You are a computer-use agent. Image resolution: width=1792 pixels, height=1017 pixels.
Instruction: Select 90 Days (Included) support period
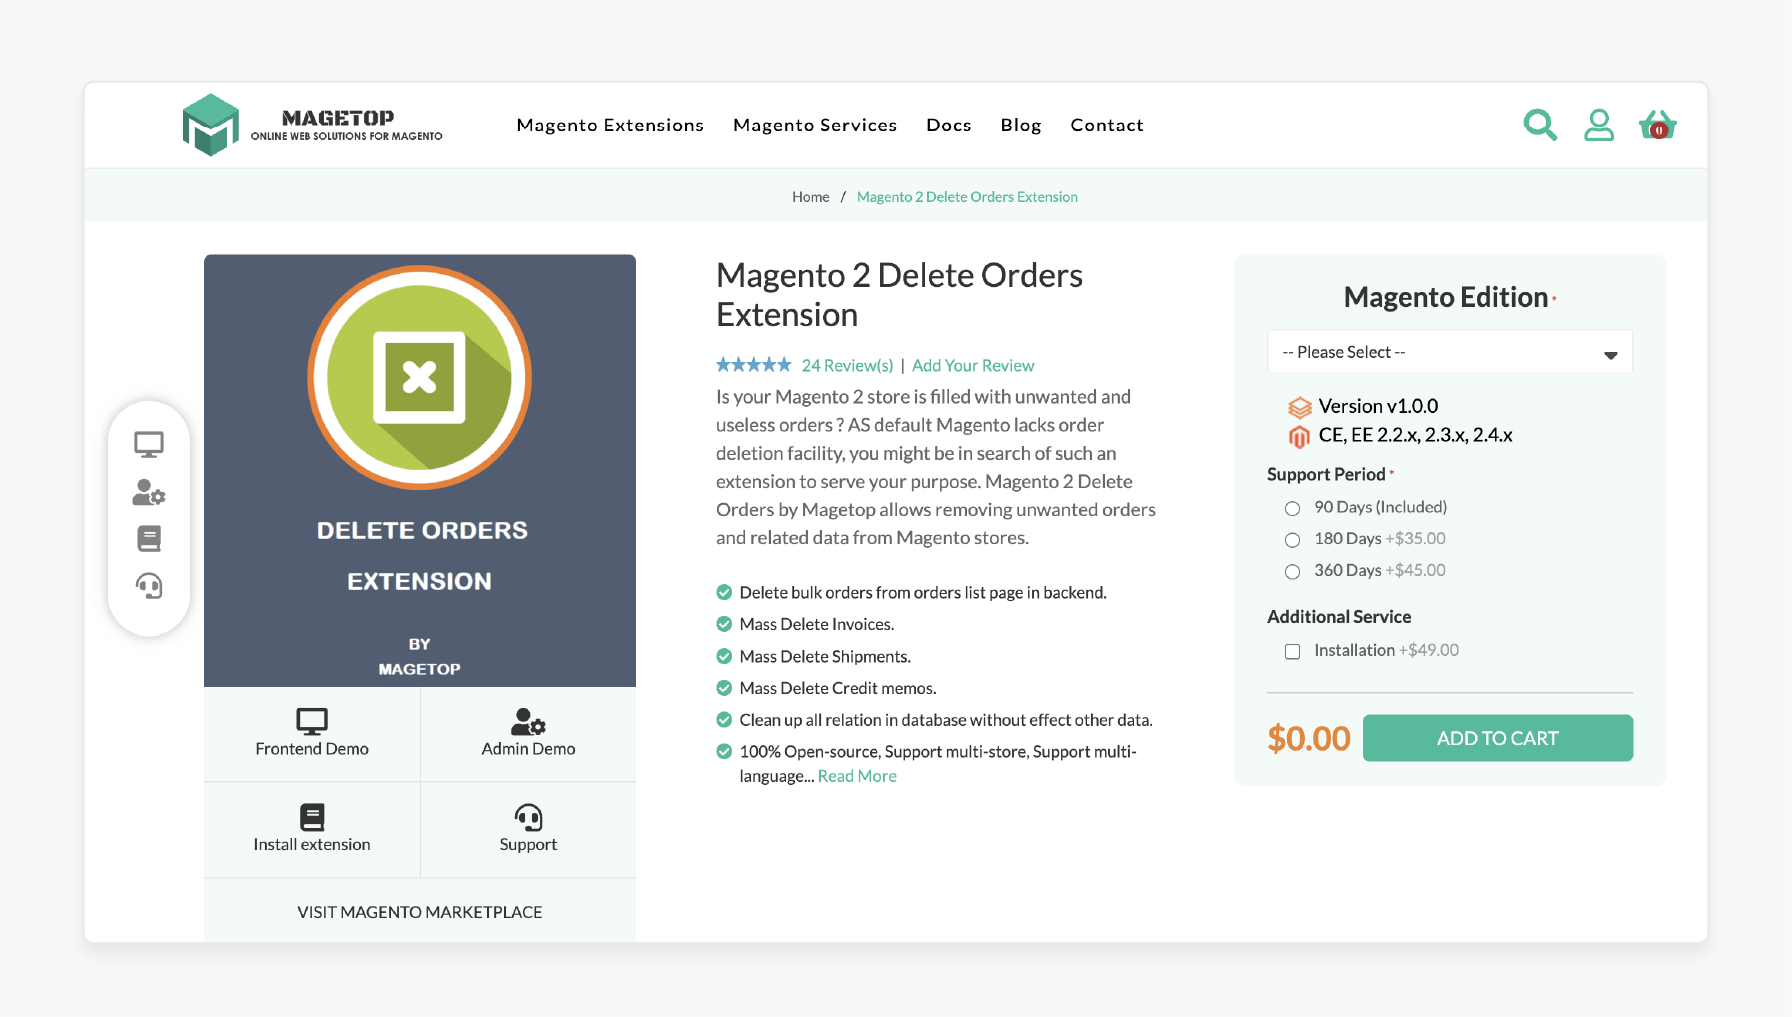tap(1292, 508)
